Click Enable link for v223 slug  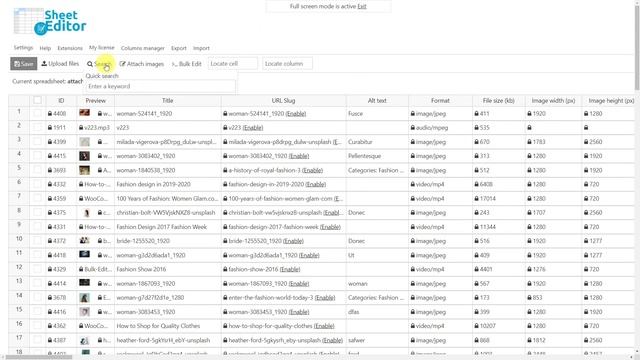click(253, 128)
